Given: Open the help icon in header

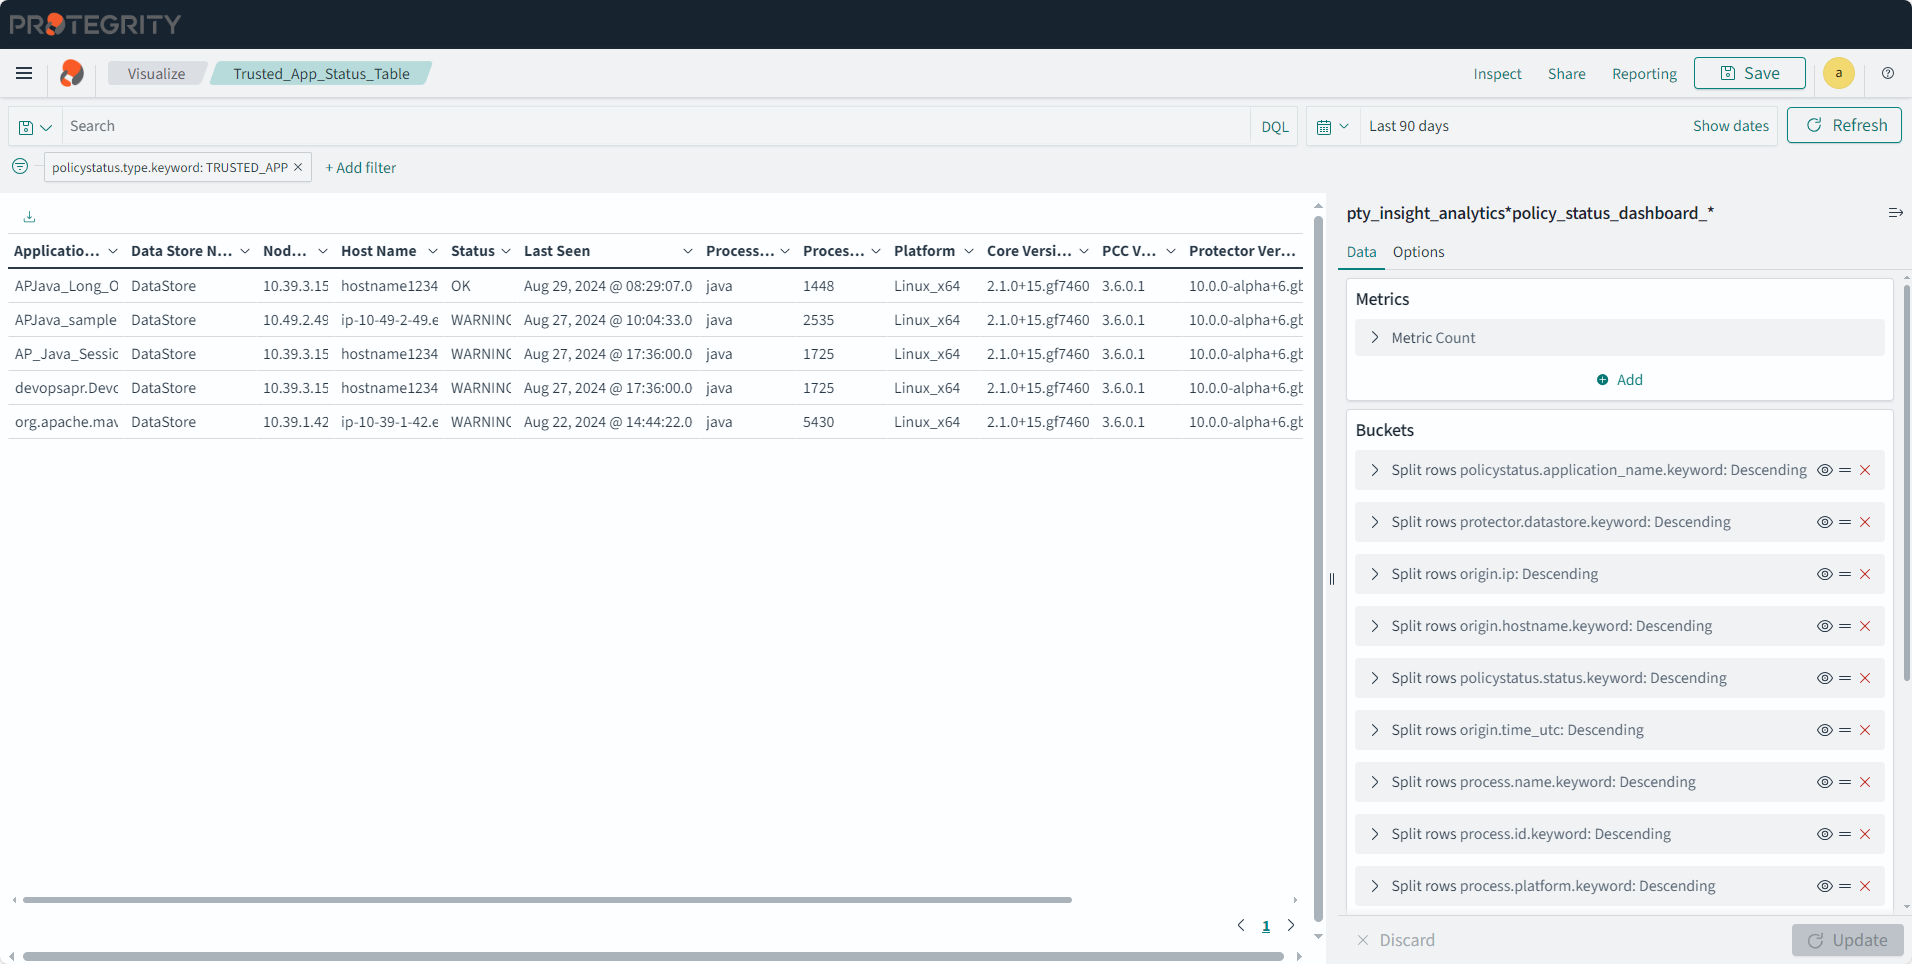Looking at the screenshot, I should (1887, 73).
